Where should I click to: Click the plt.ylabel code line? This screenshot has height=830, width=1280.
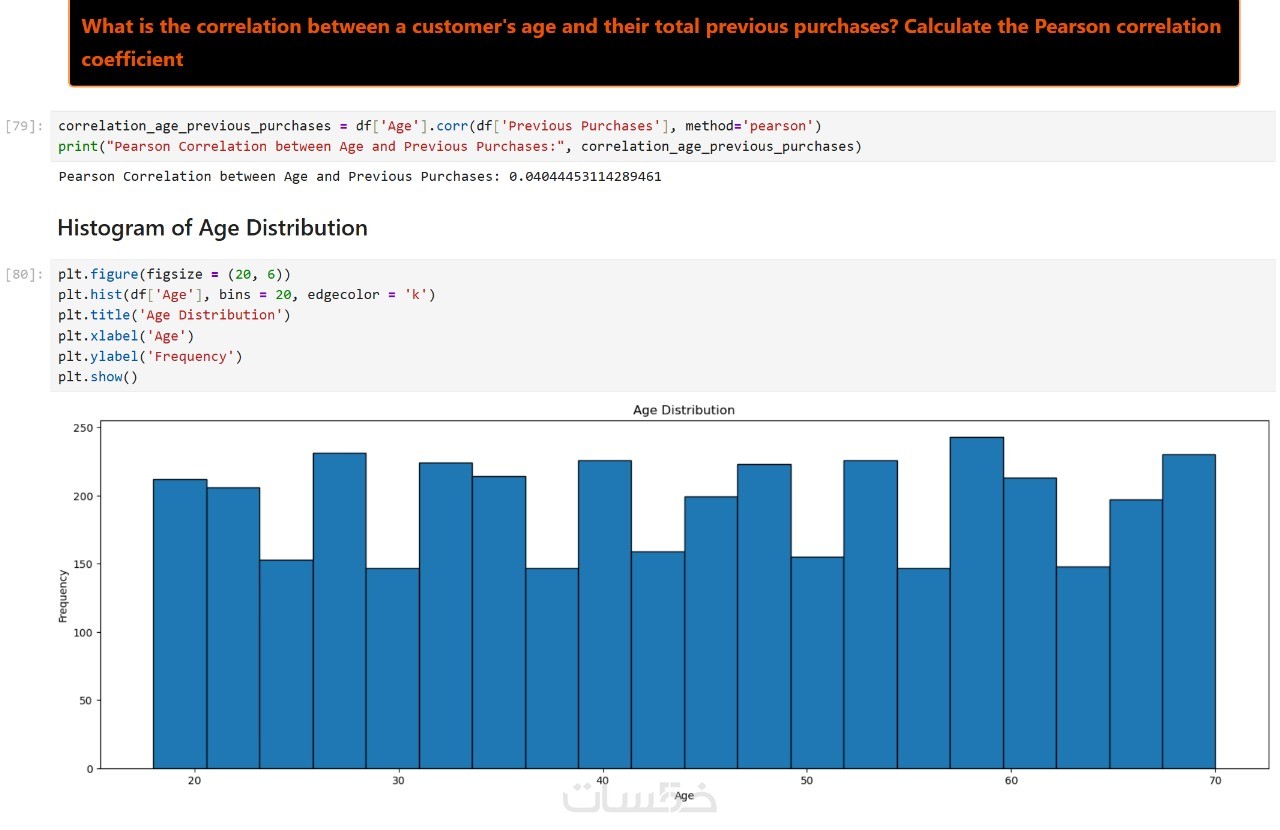(150, 356)
